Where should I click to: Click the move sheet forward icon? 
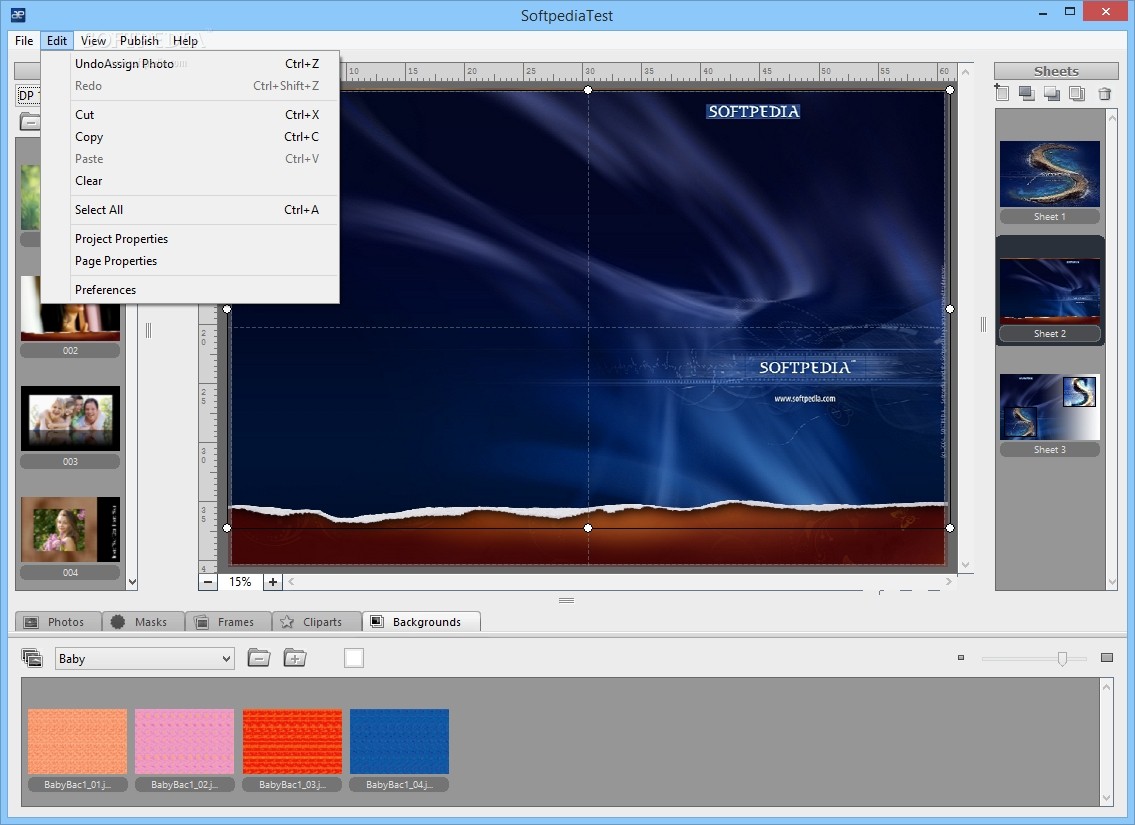pos(1026,93)
